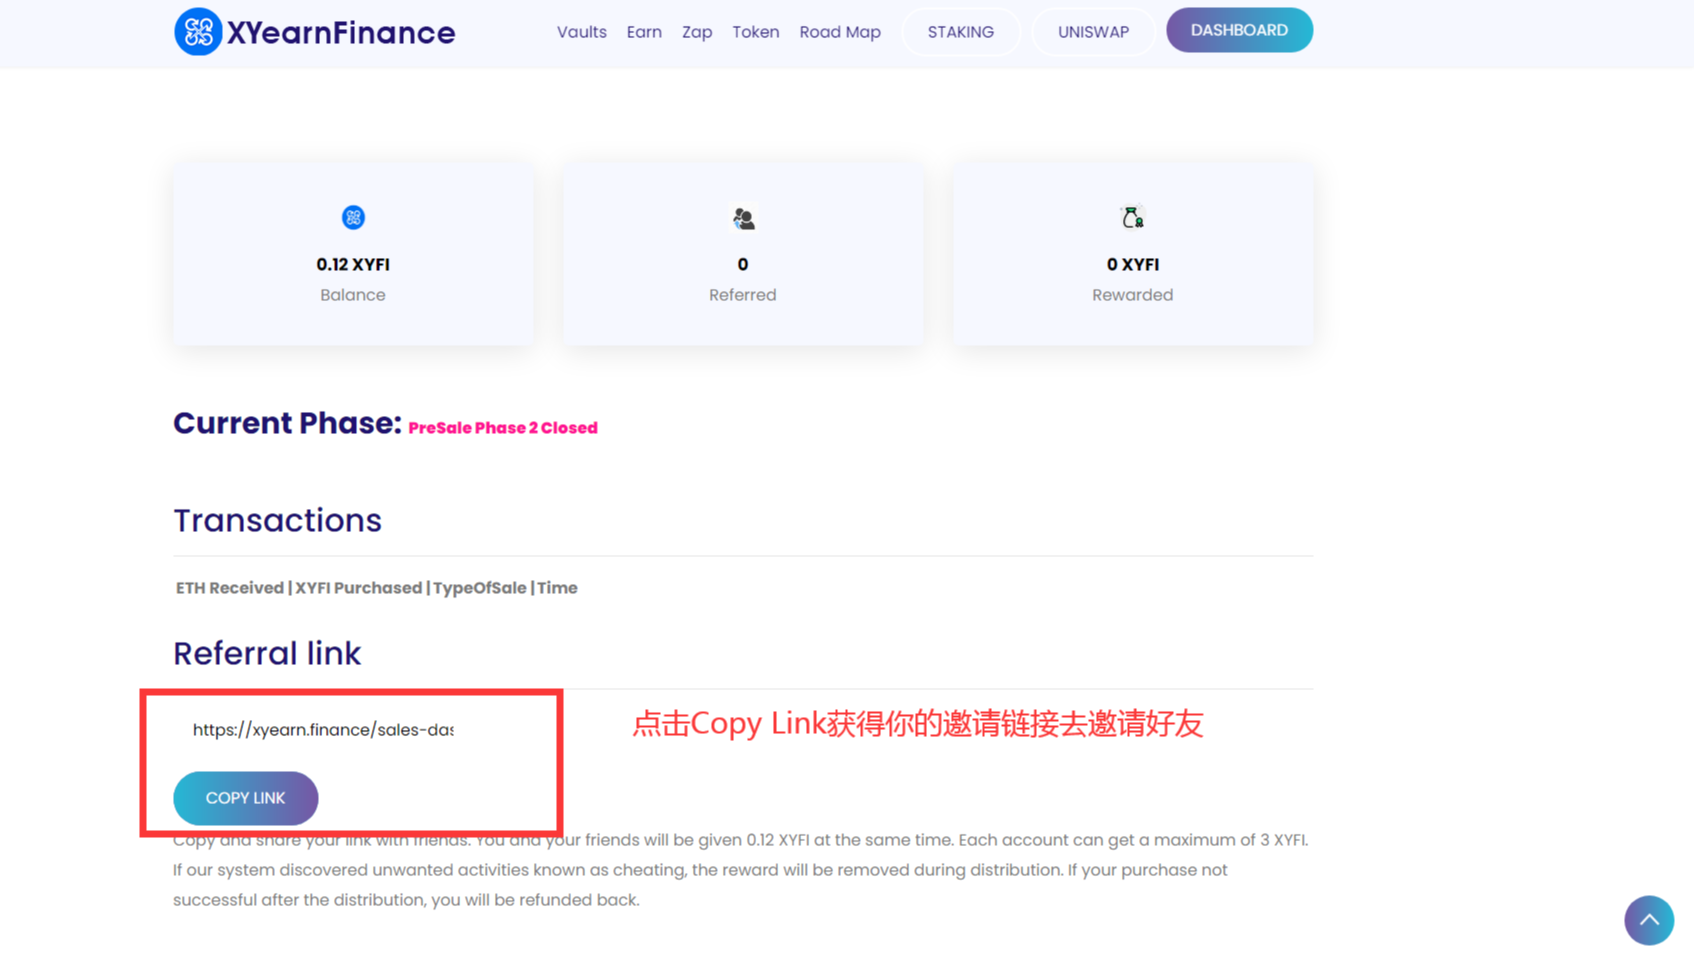Click the Balance card
Viewport: 1694px width, 953px height.
352,253
